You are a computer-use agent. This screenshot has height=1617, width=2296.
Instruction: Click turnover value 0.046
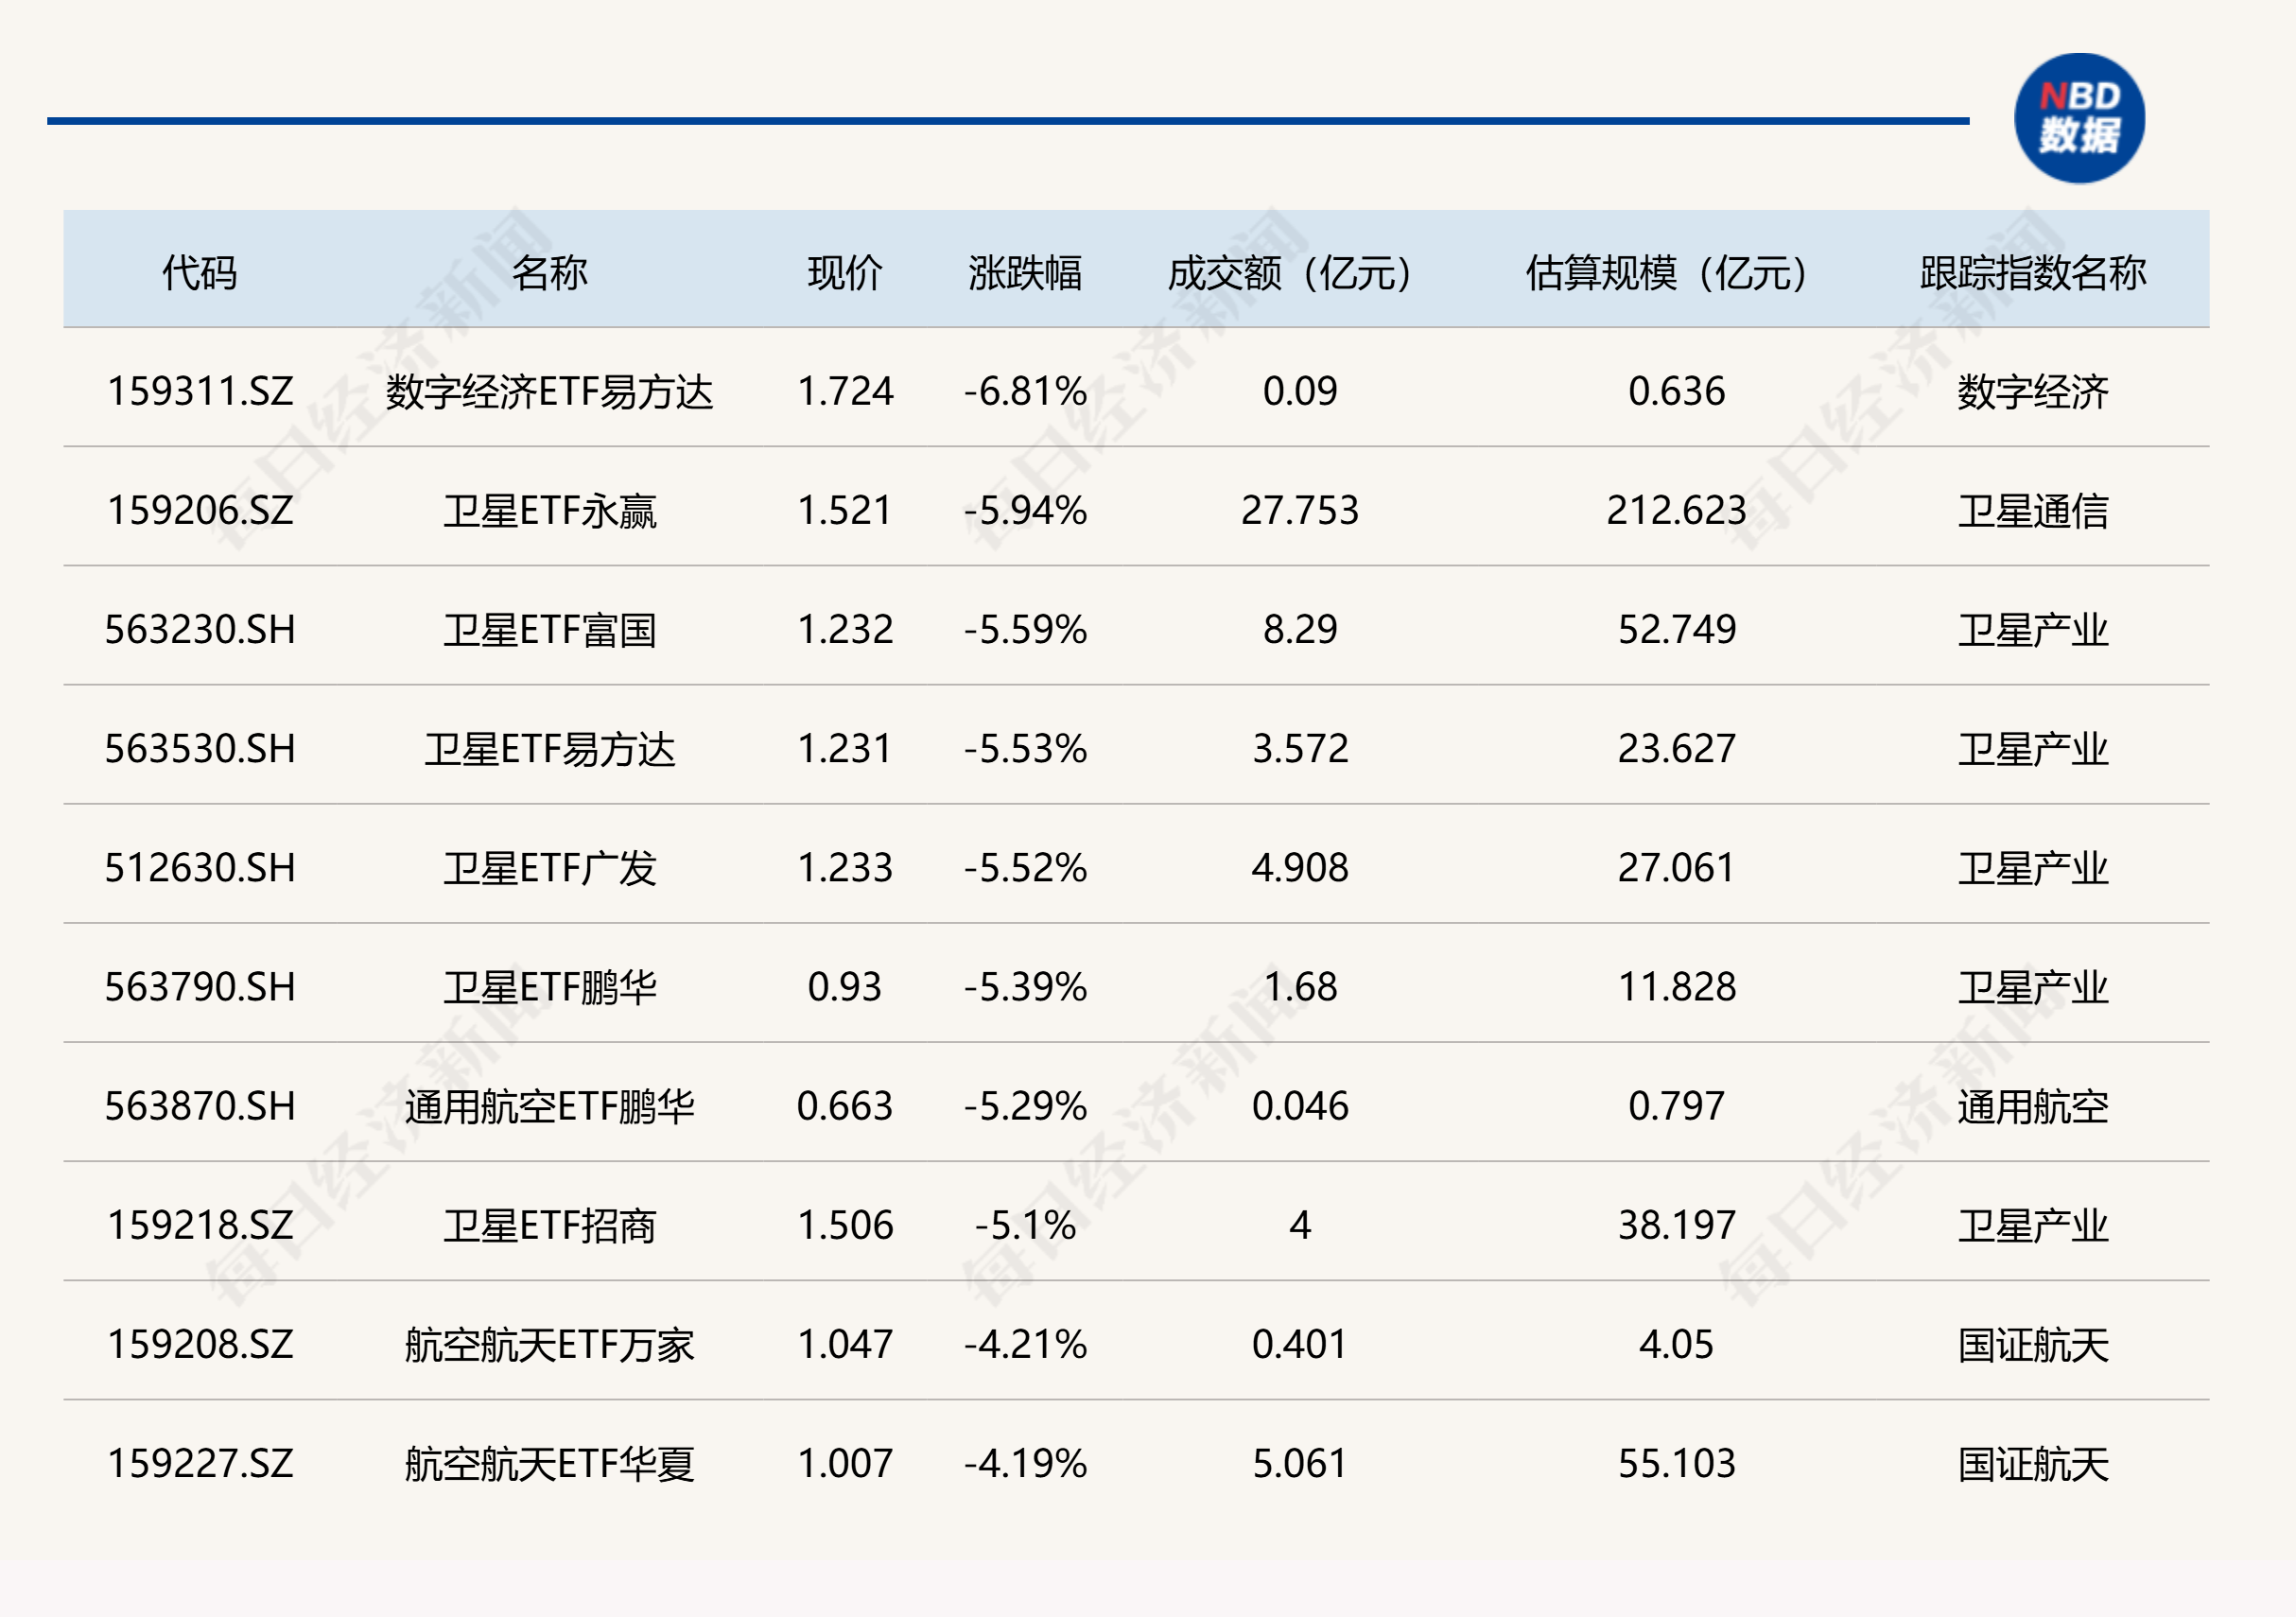(1300, 1105)
